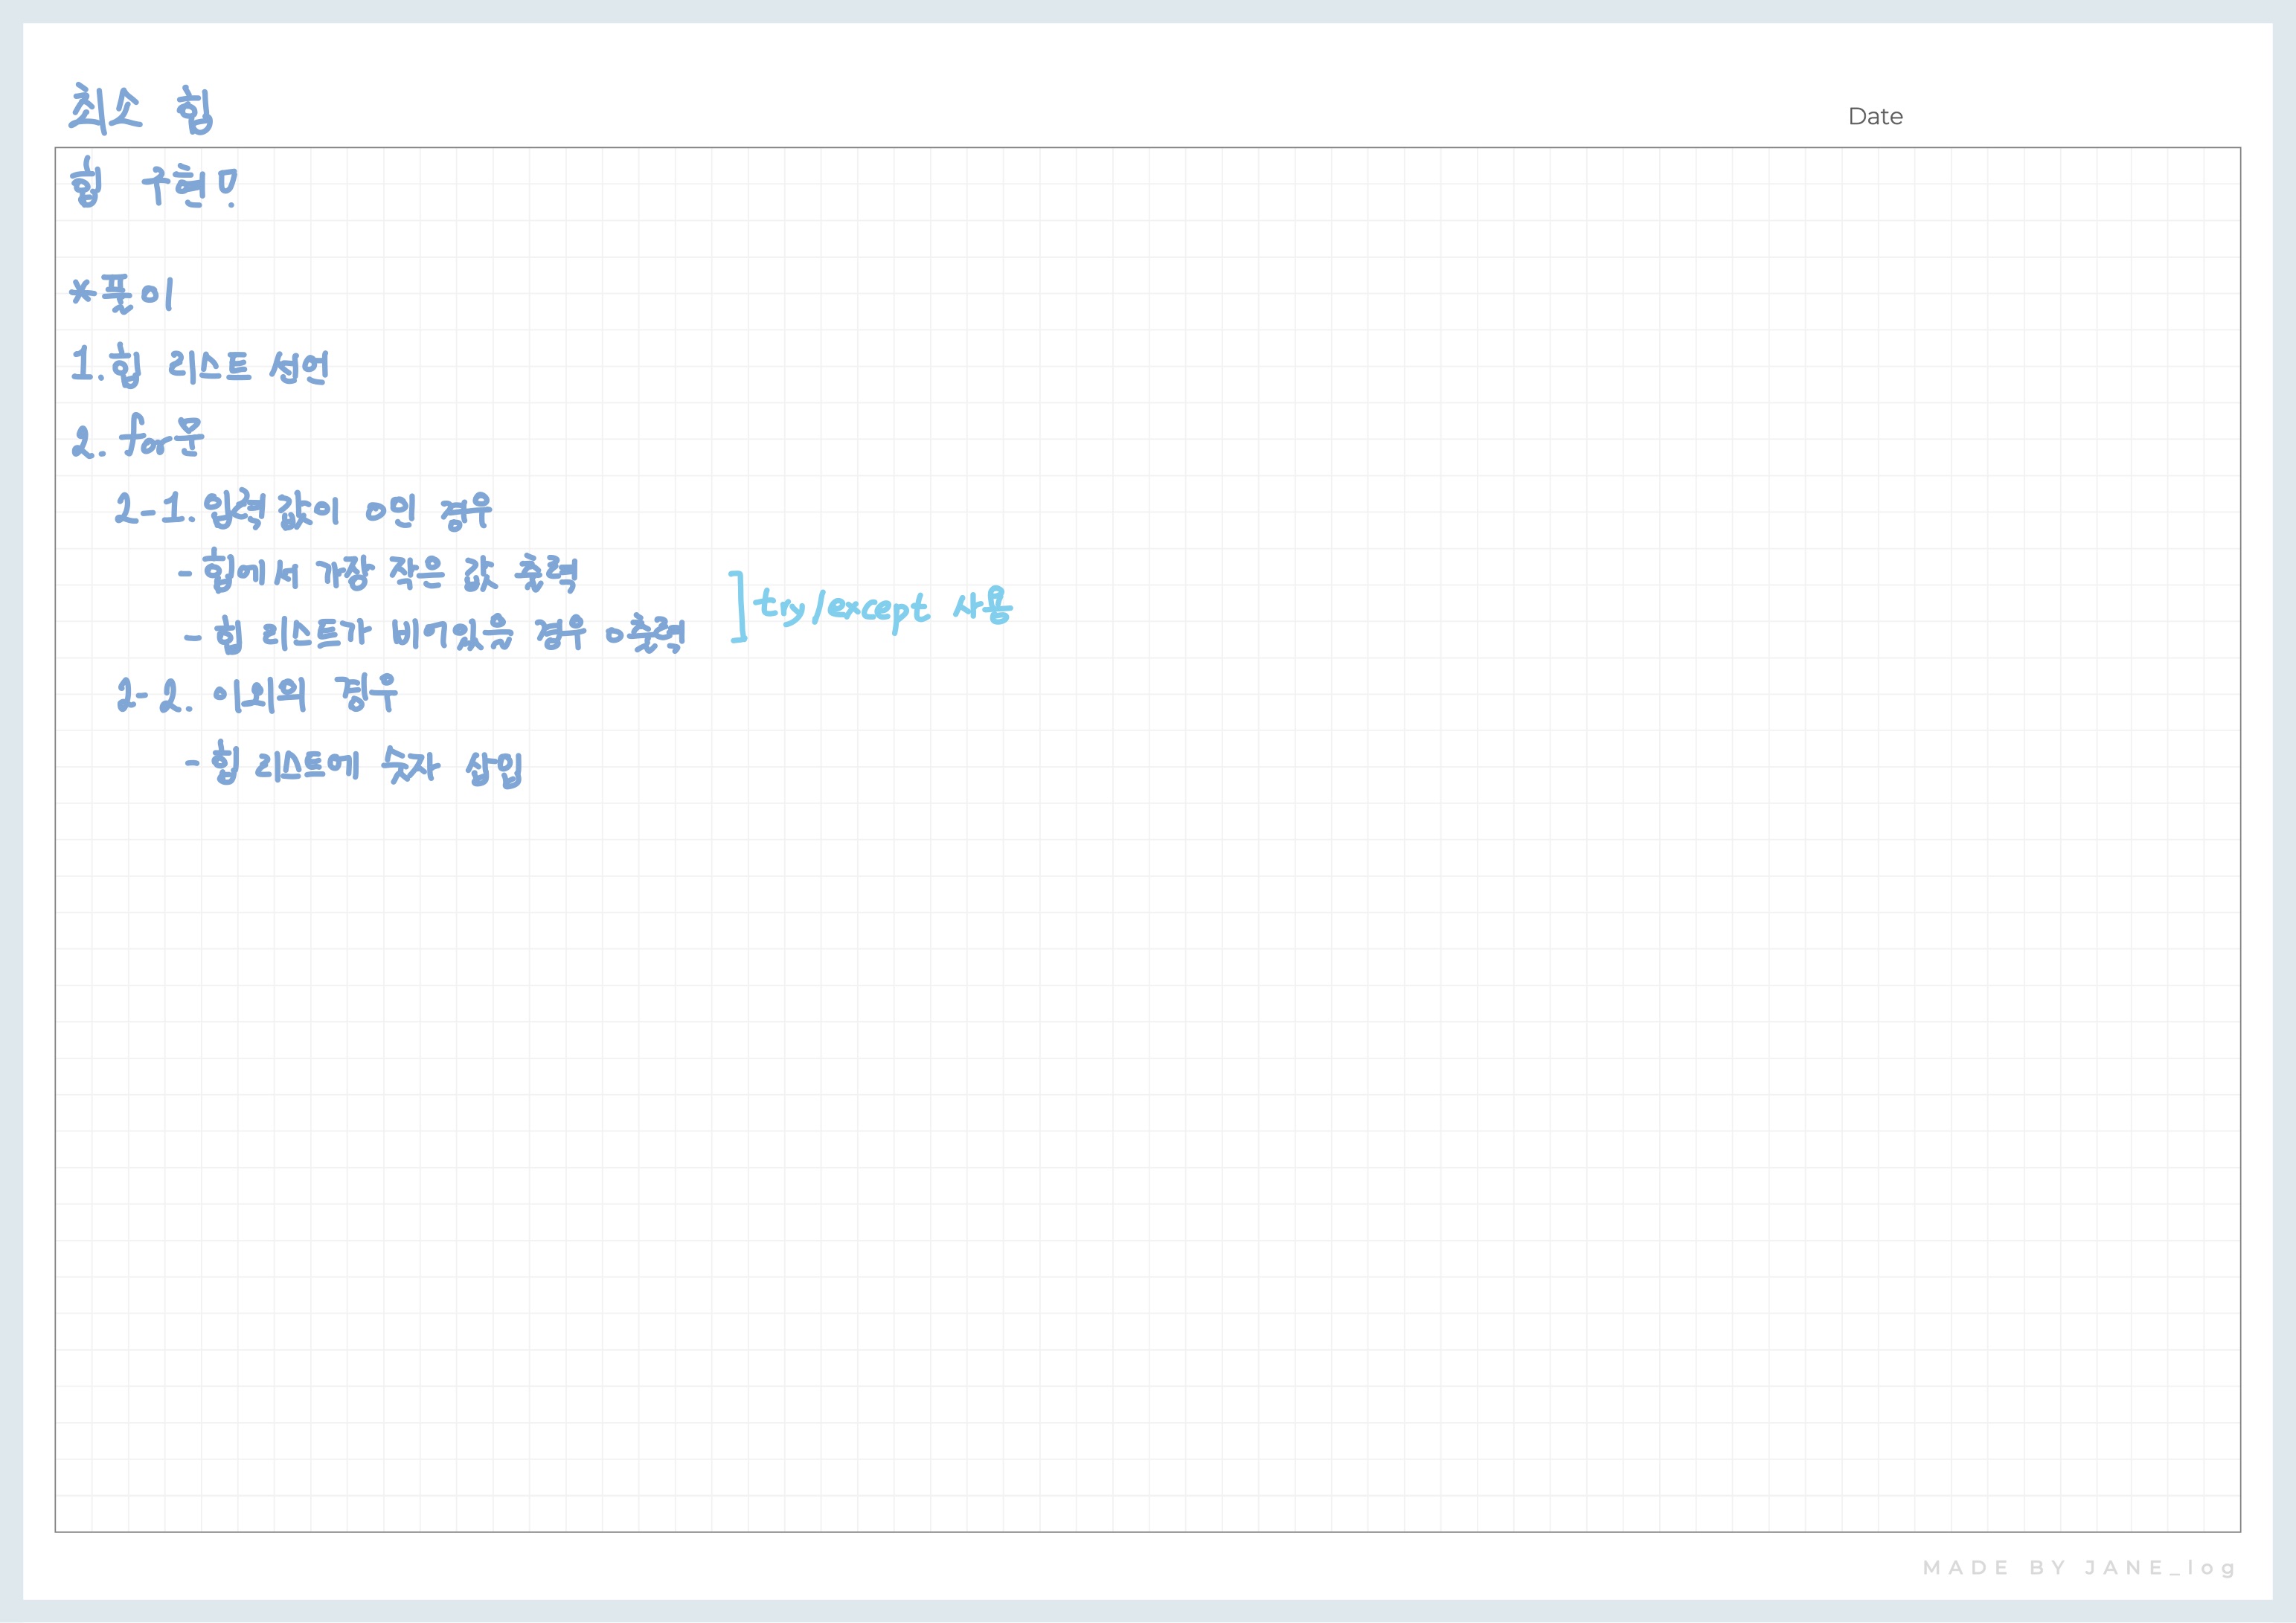Click '힙 리스트가 비어있을 경우 0출력' bullet

435,634
